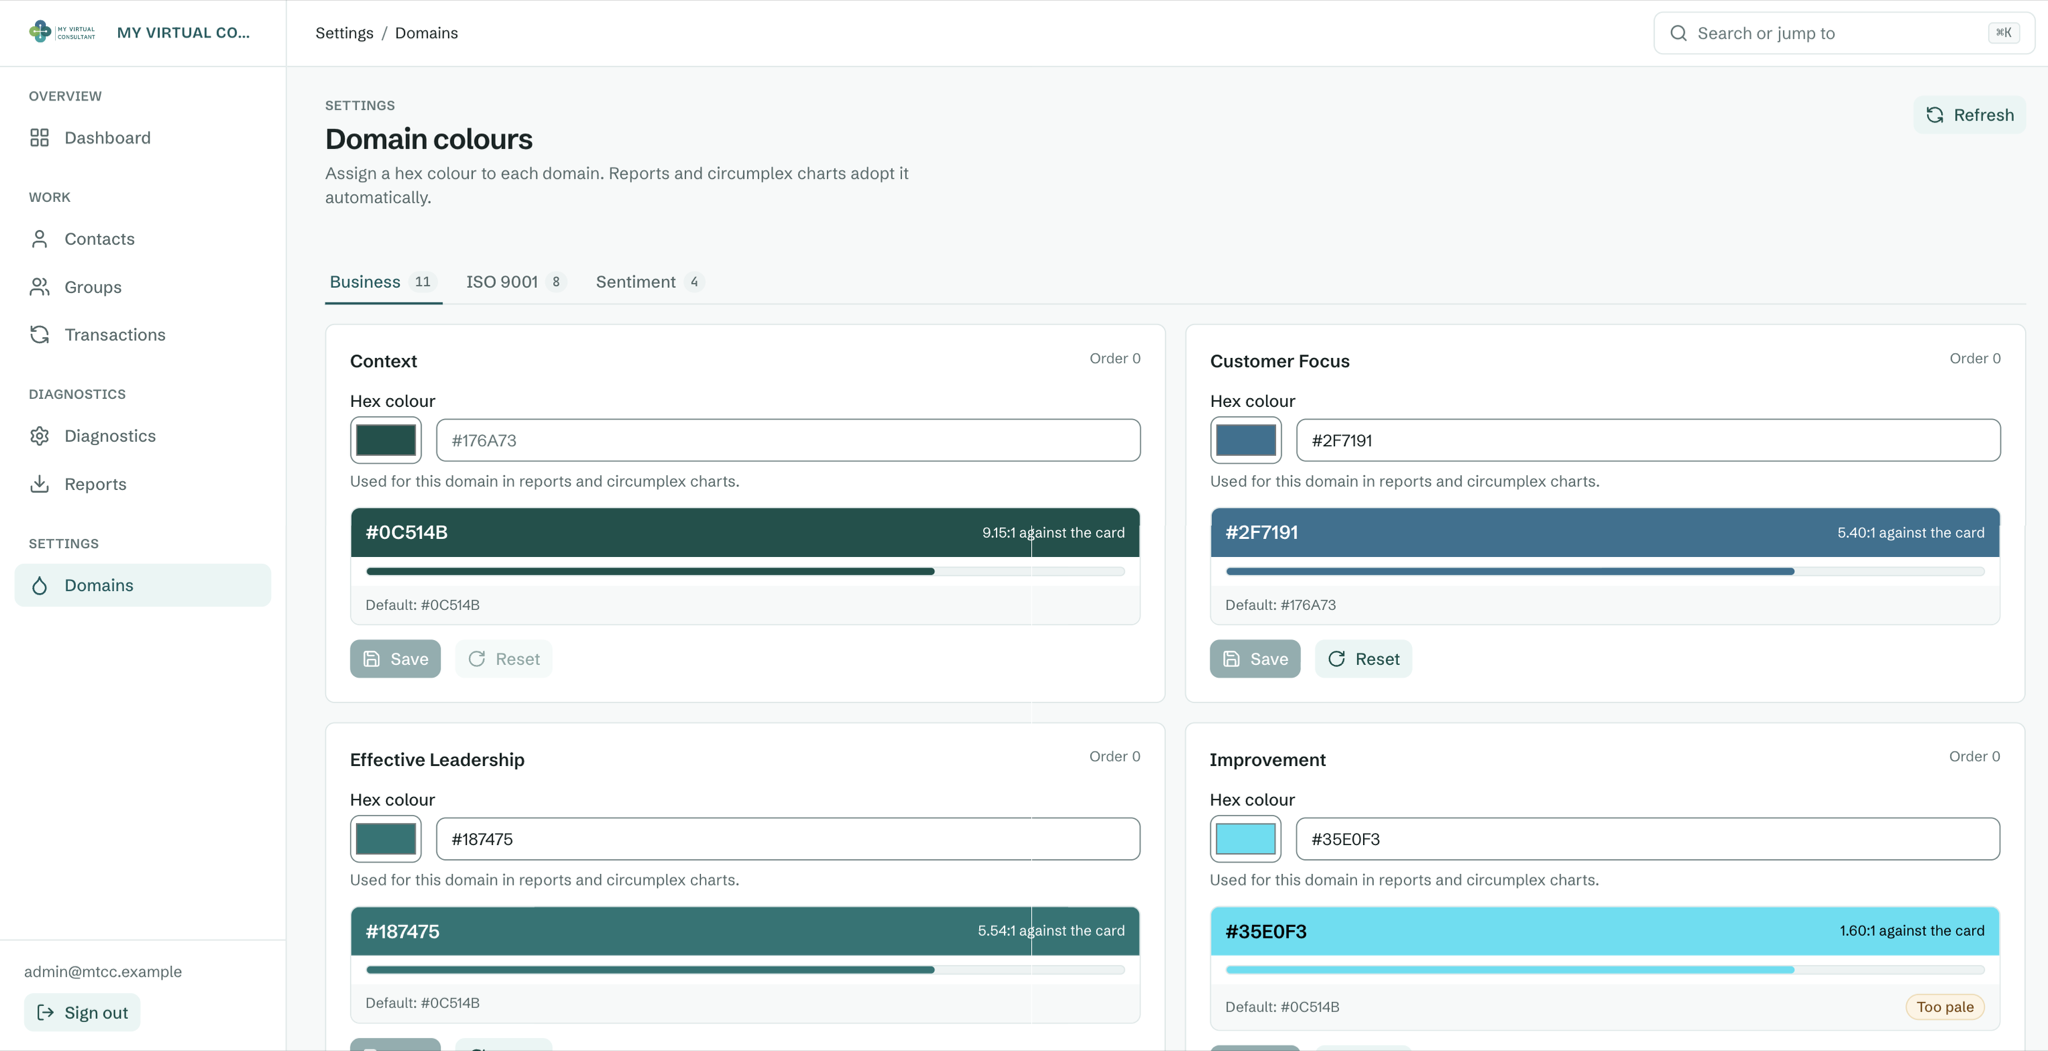Open the Effective Leadership colour swatch
Viewport: 2048px width, 1051px height.
[x=386, y=839]
